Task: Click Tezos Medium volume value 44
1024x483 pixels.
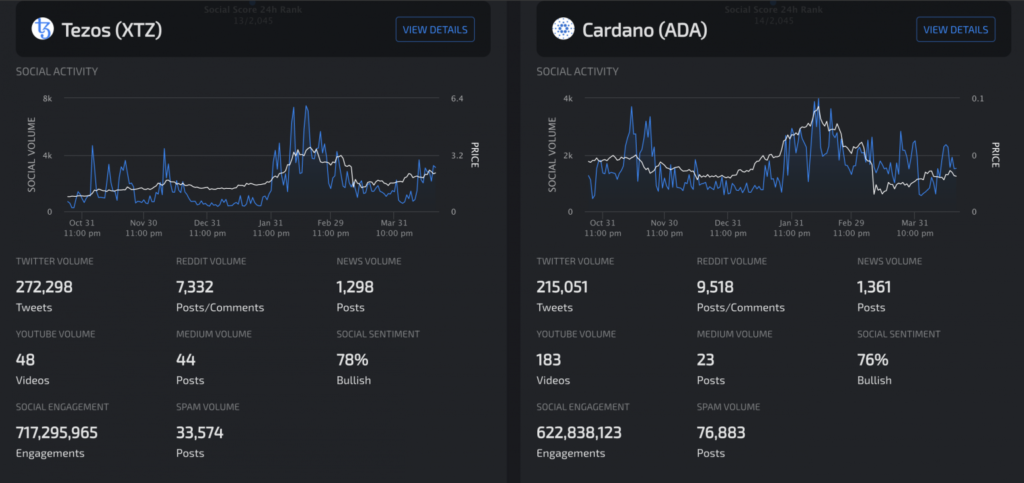Action: 185,360
